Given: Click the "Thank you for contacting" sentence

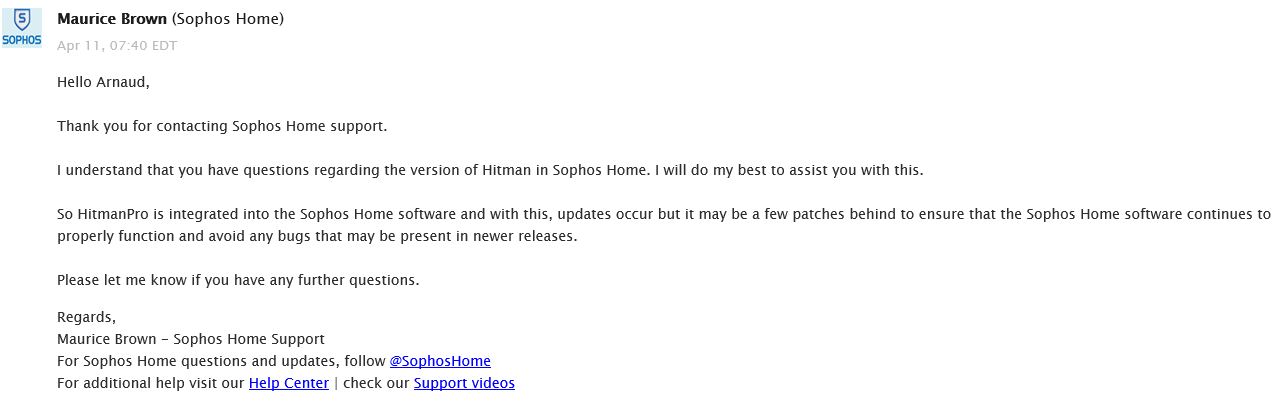Looking at the screenshot, I should click(x=221, y=126).
